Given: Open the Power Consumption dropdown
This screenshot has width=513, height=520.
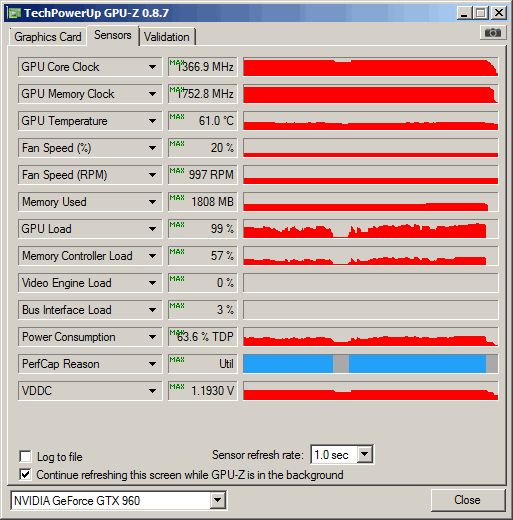Looking at the screenshot, I should click(x=152, y=337).
